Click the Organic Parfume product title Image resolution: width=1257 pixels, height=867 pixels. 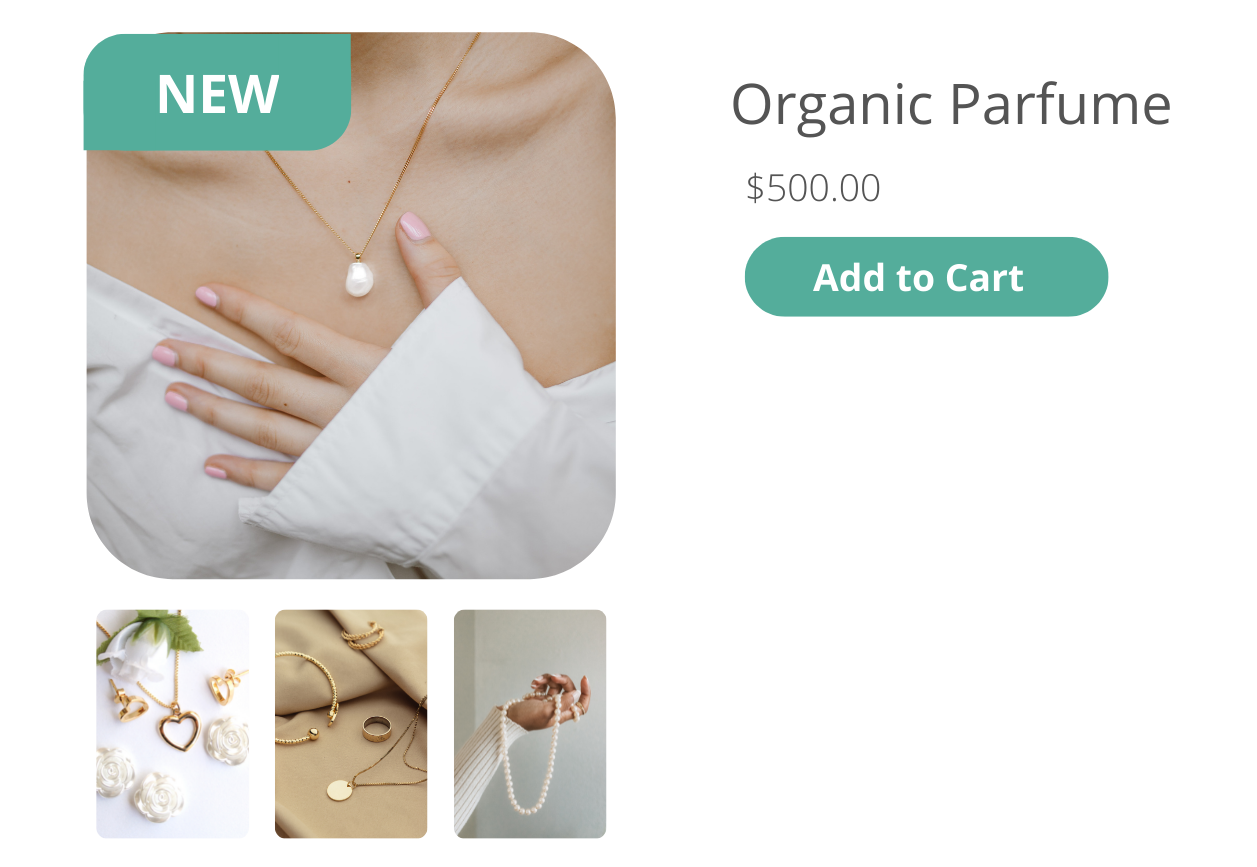[951, 104]
